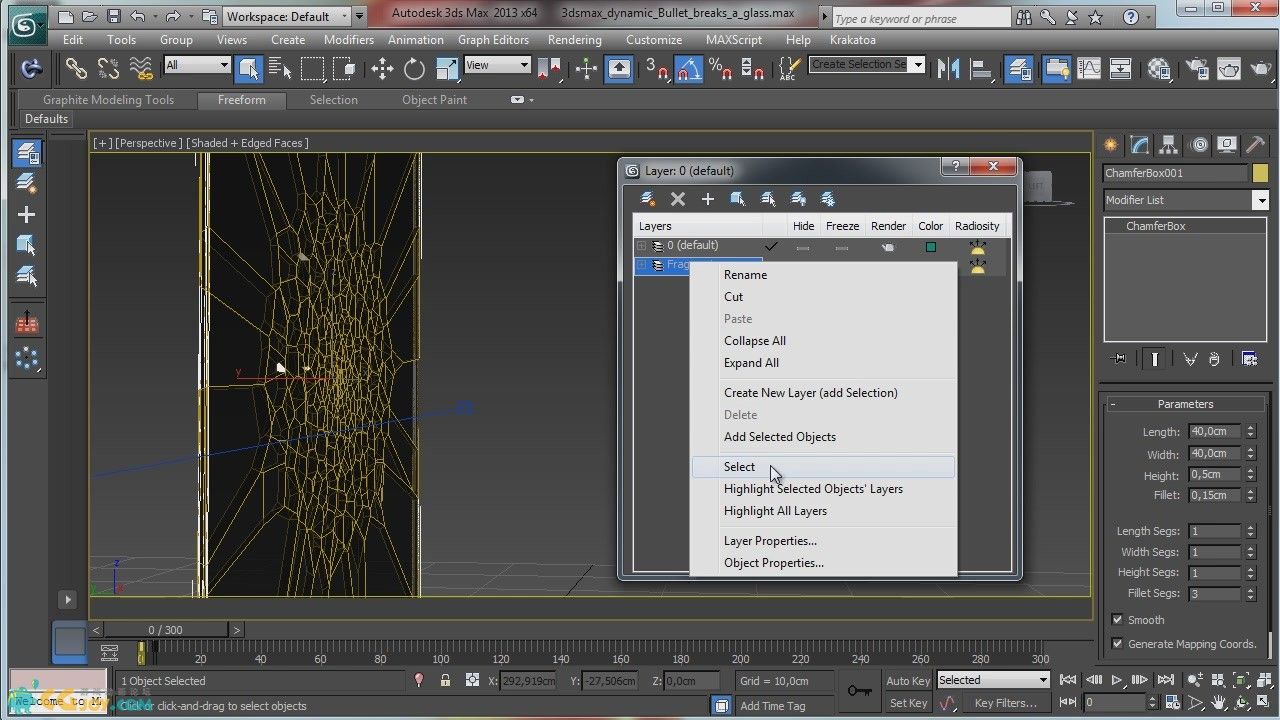Screen dimensions: 1280x720
Task: Toggle Window/Crossing selection mode
Action: (345, 68)
